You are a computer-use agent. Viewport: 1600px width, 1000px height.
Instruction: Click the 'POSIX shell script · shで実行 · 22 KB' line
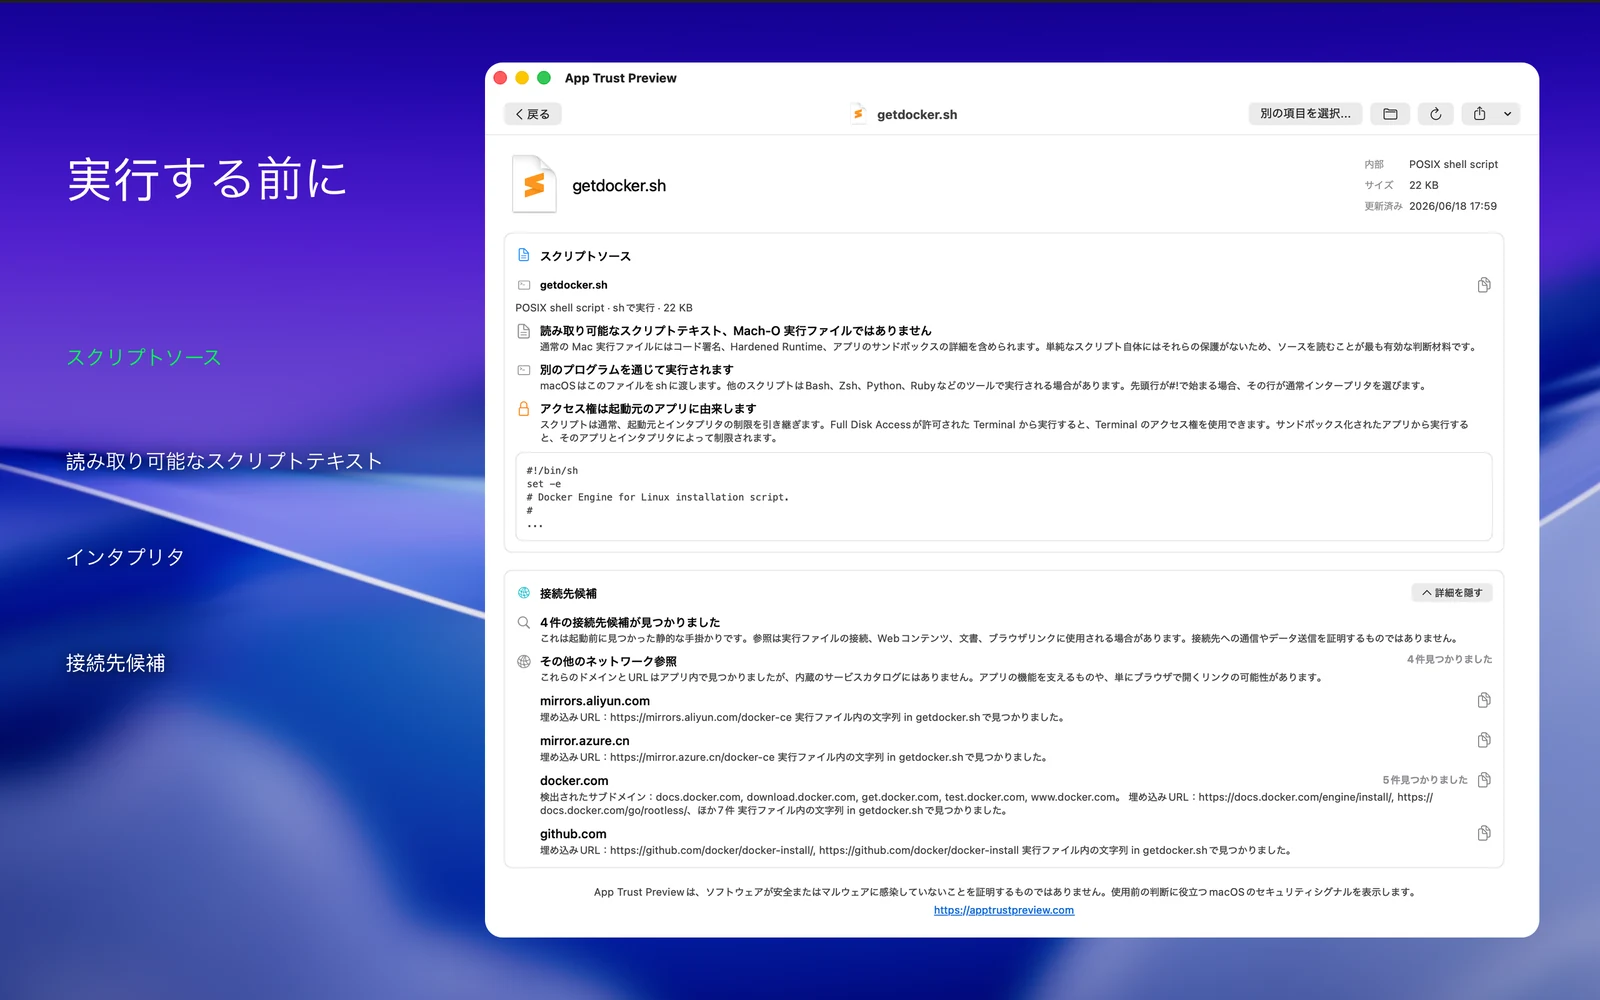[604, 308]
